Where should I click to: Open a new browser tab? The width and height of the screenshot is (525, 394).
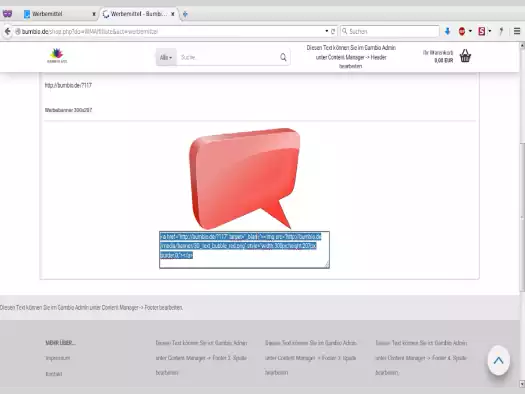[185, 14]
